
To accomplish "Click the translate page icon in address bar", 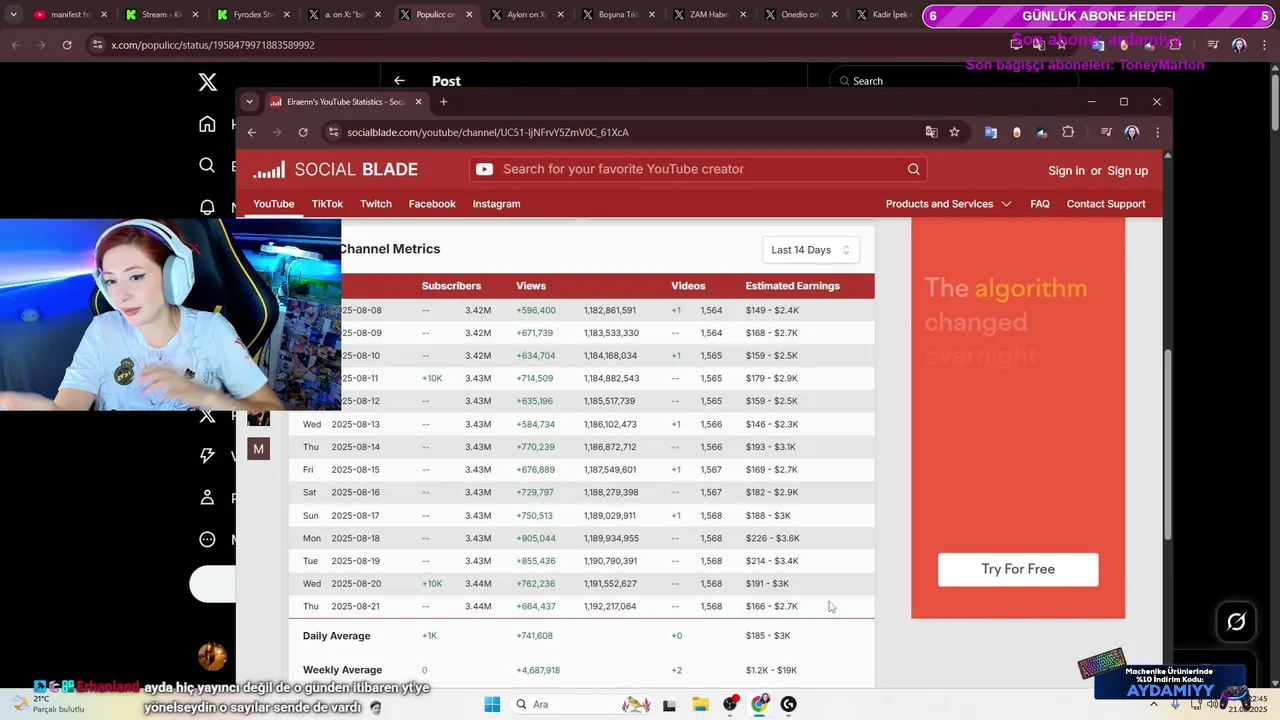I will tap(931, 132).
